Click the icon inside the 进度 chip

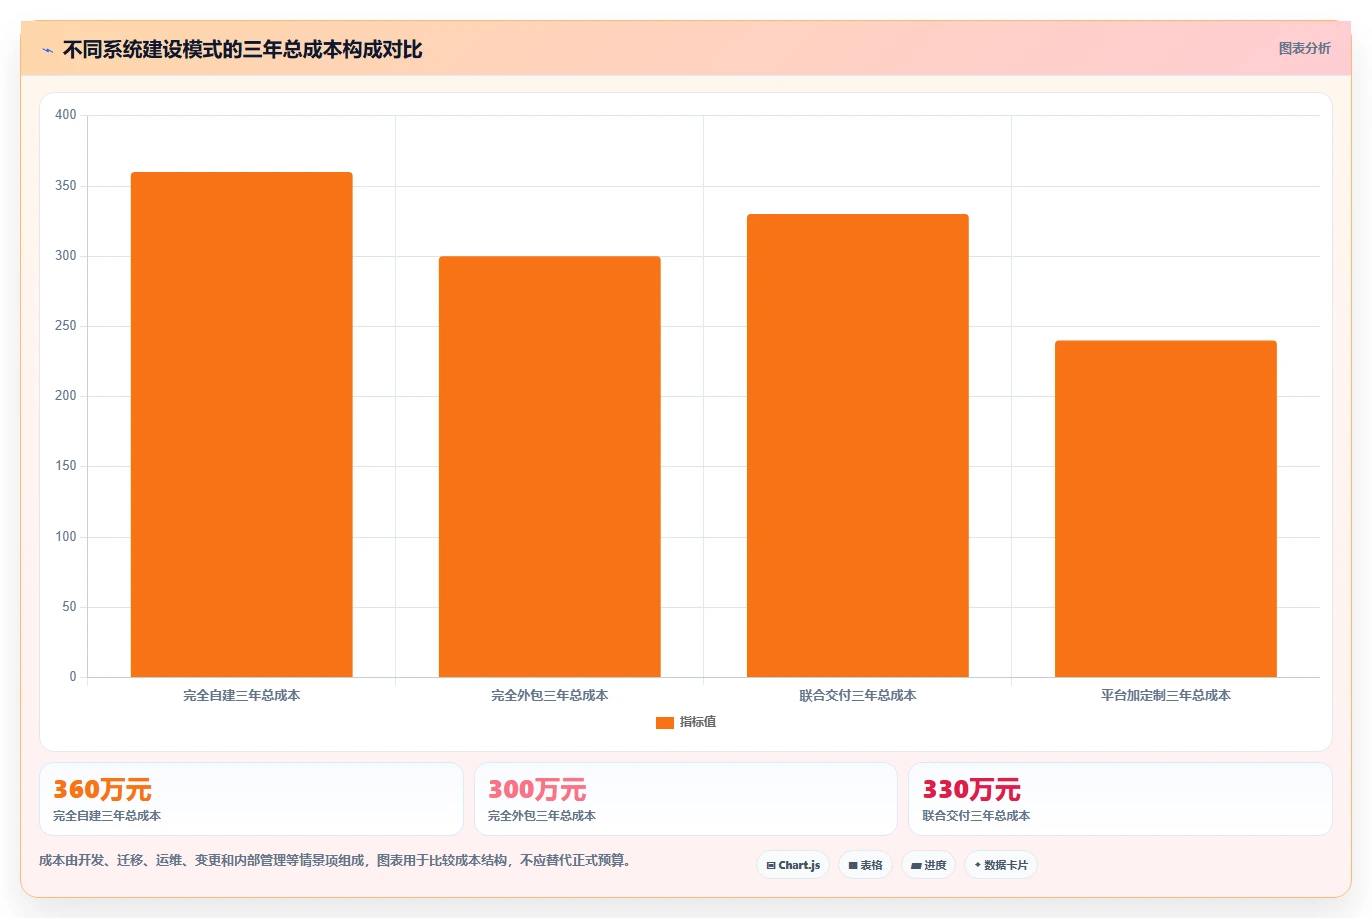[916, 866]
